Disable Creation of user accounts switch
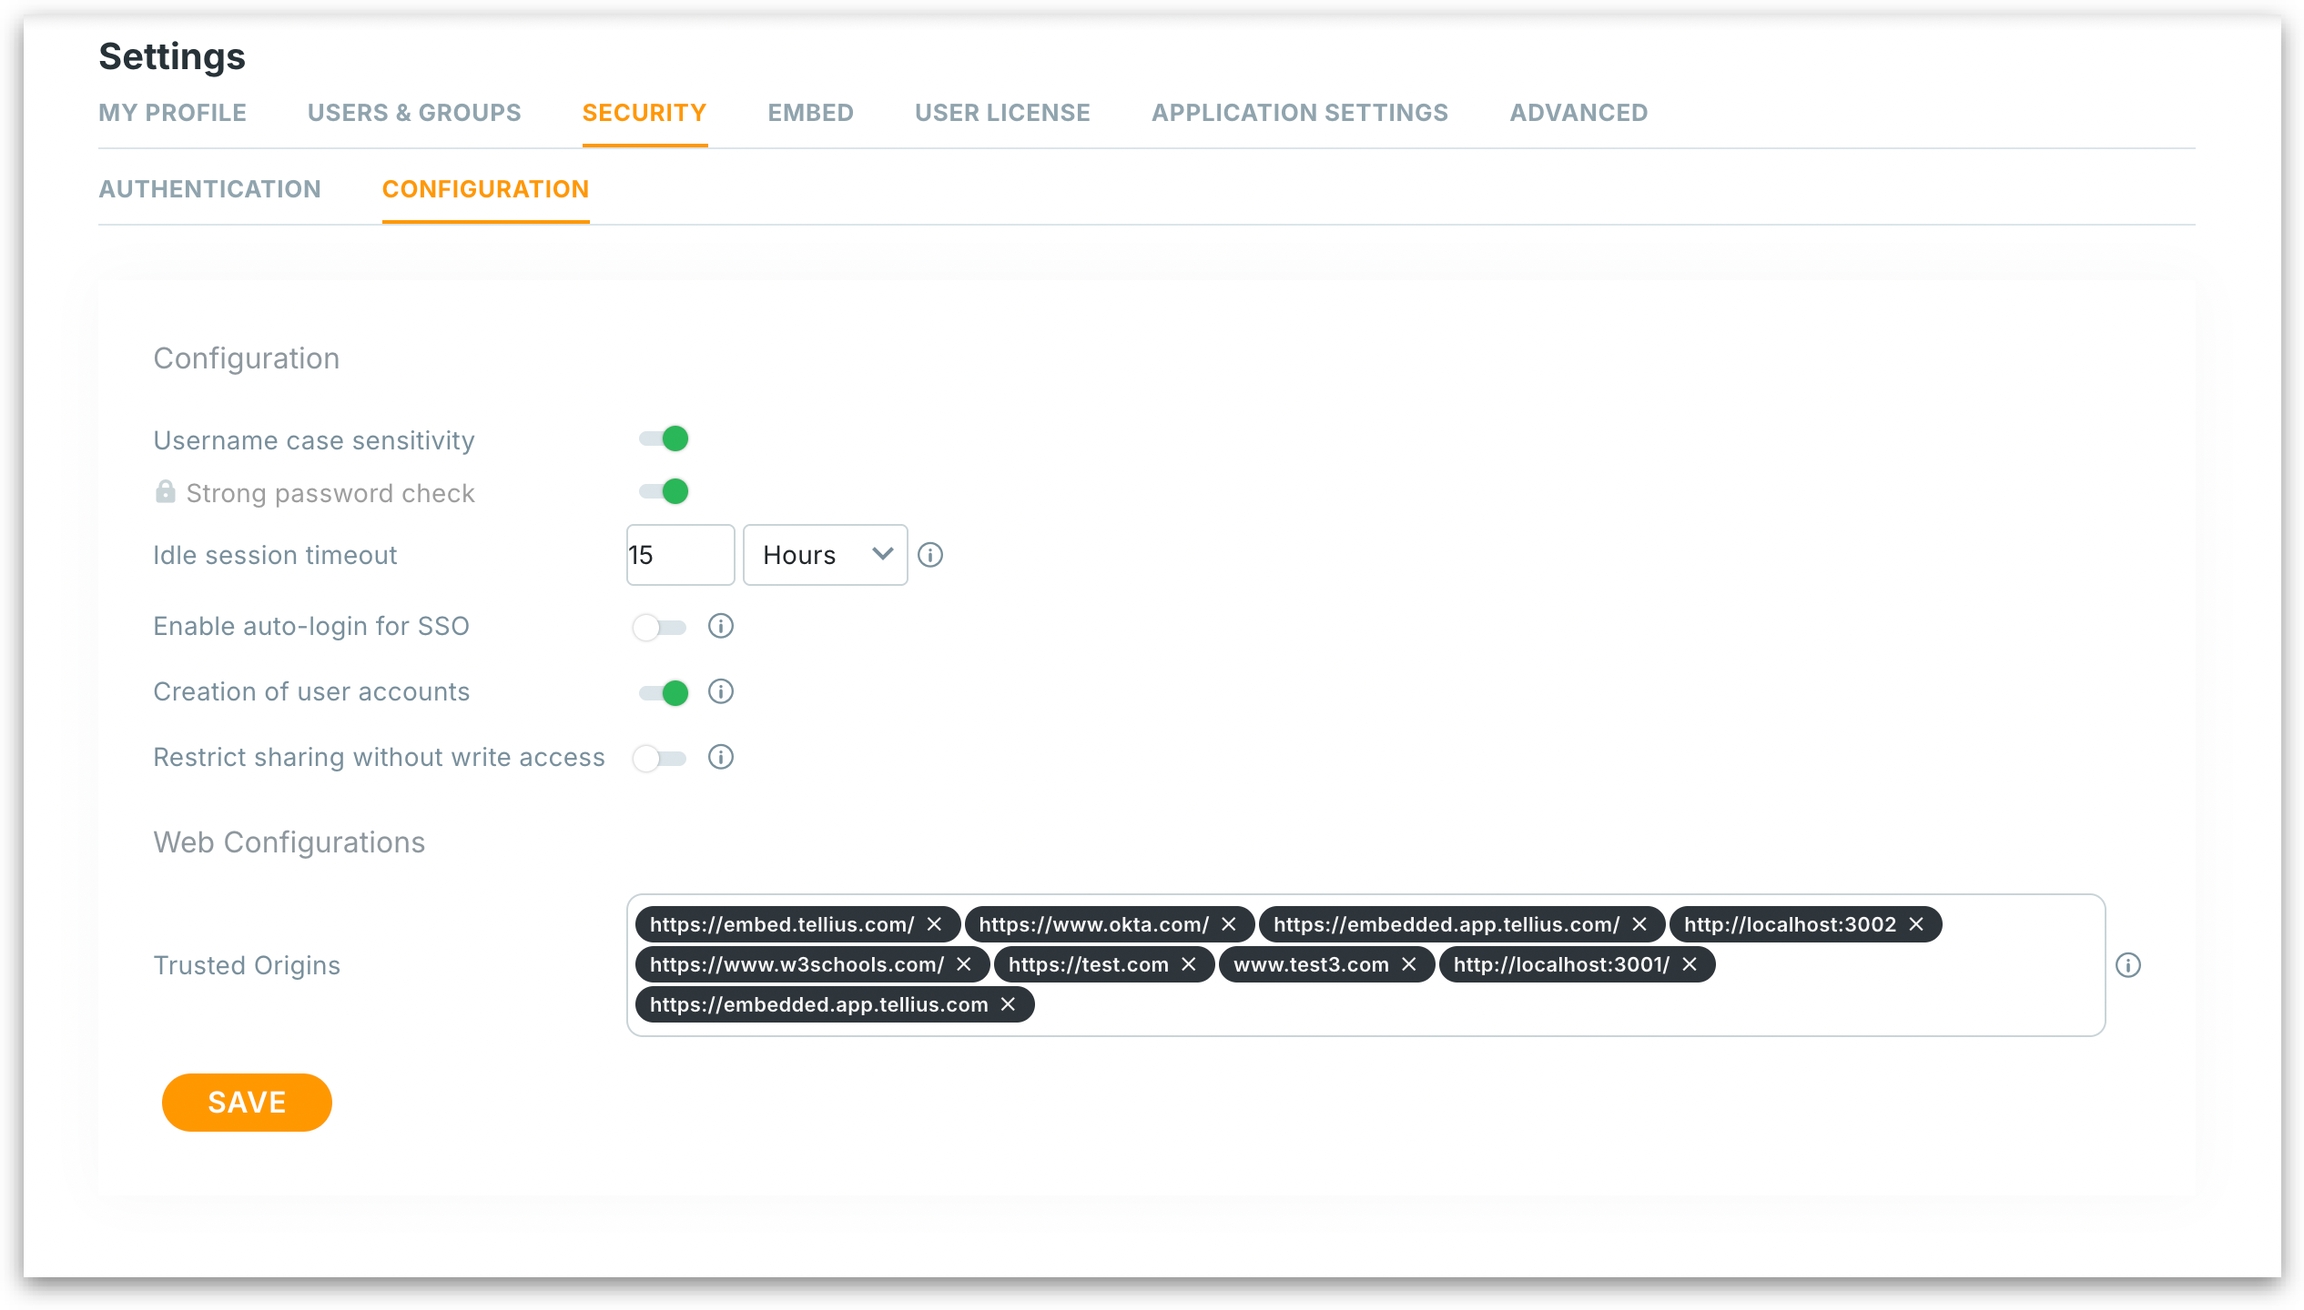2304x1310 pixels. click(664, 692)
